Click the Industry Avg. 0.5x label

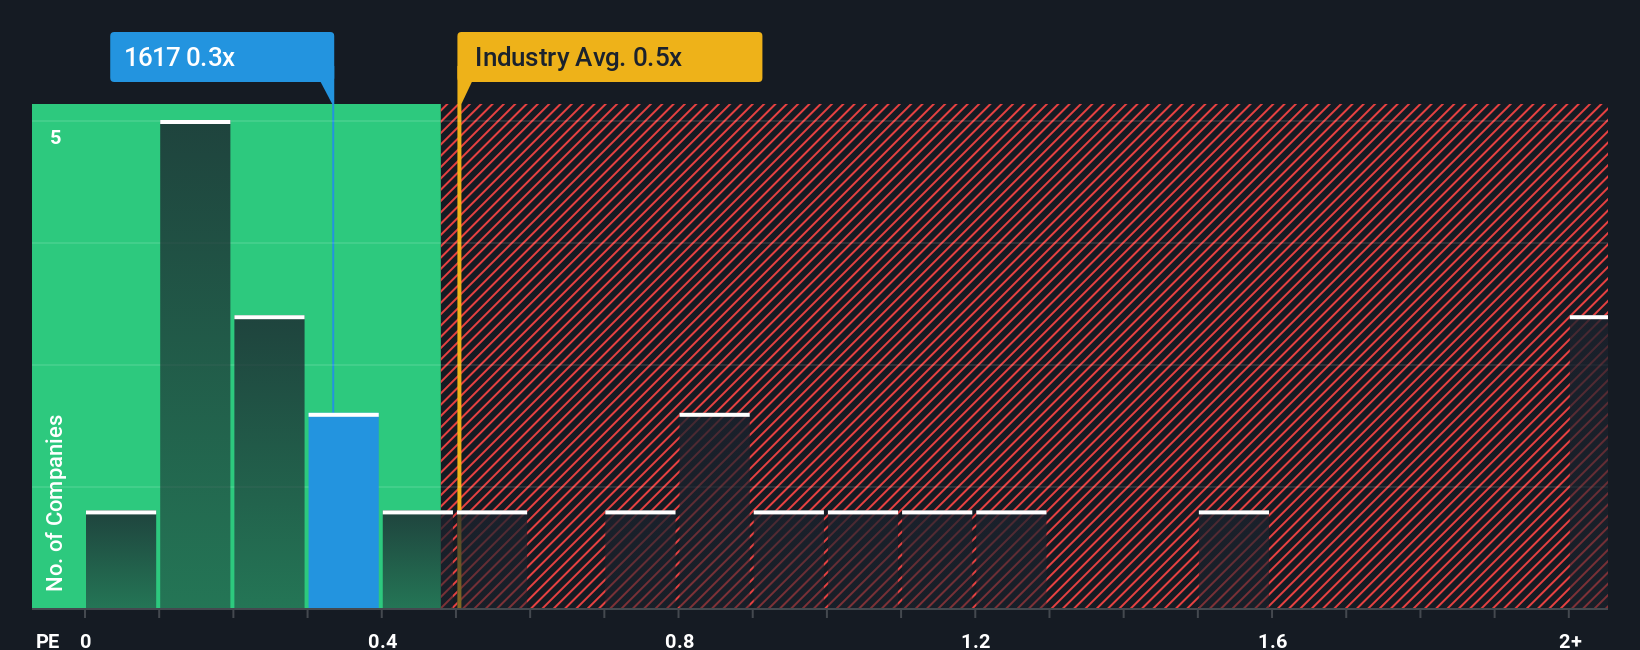click(610, 57)
